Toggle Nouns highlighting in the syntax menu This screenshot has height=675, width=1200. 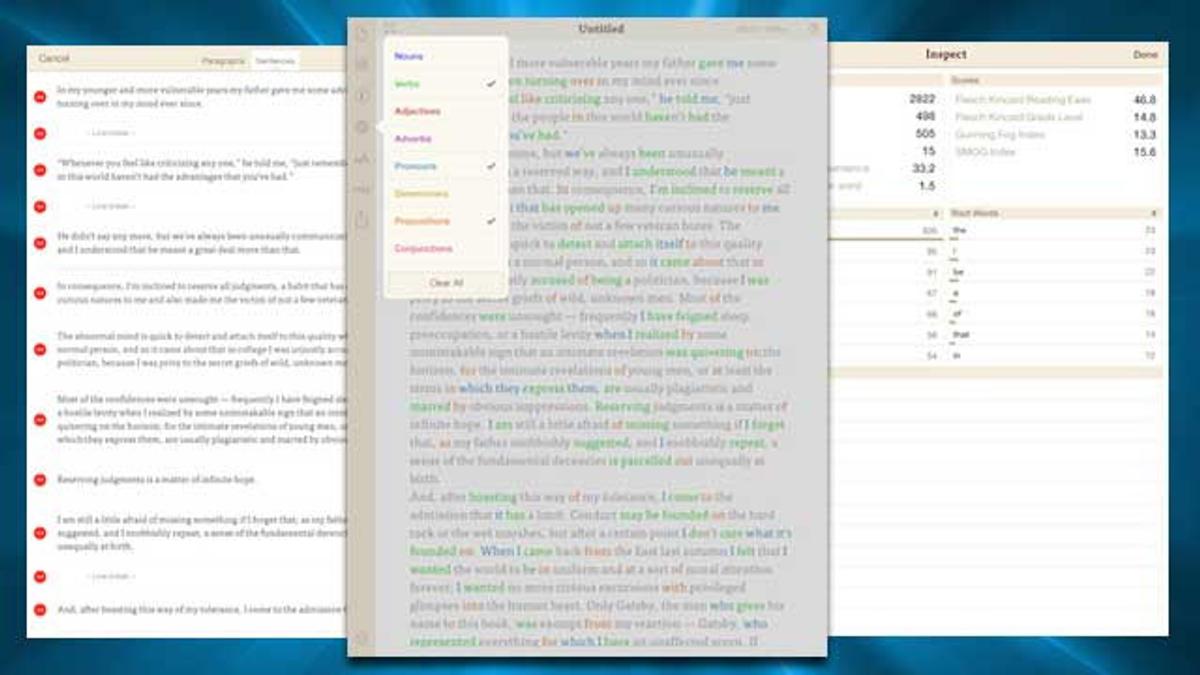446,57
